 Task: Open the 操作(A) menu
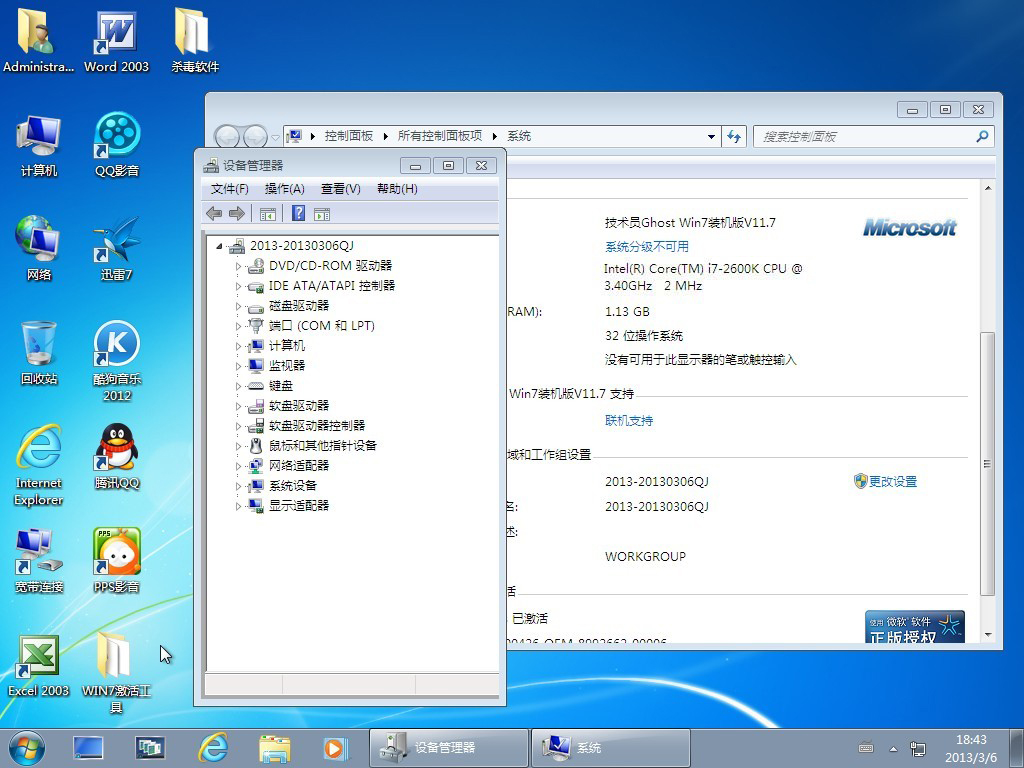285,189
